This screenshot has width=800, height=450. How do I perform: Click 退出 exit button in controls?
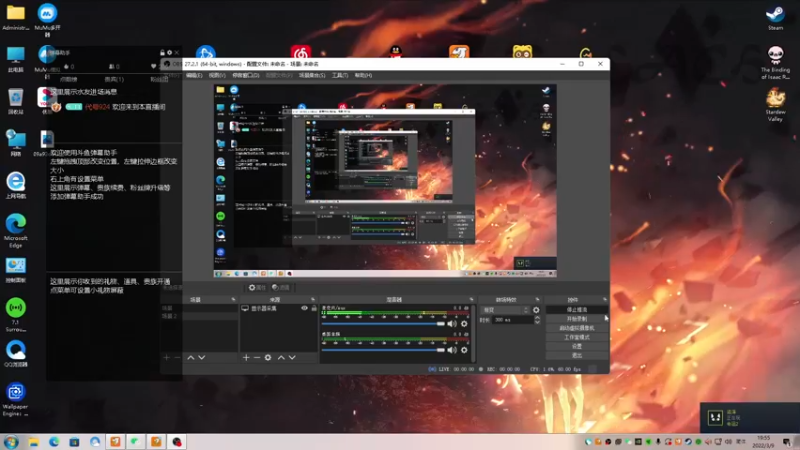pyautogui.click(x=577, y=355)
